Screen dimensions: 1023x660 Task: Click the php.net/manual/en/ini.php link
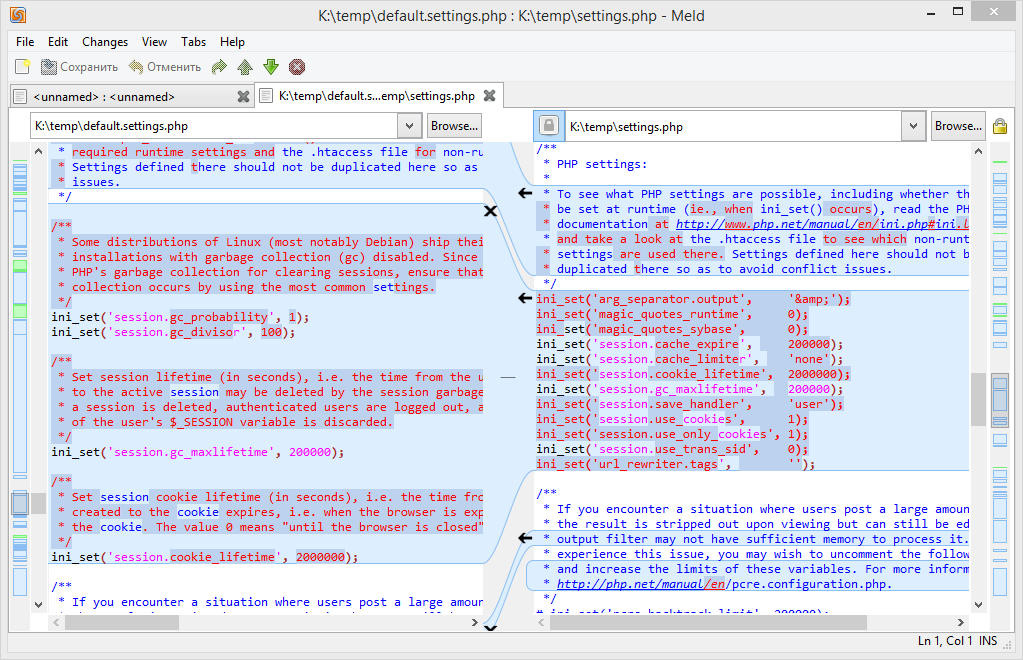822,224
